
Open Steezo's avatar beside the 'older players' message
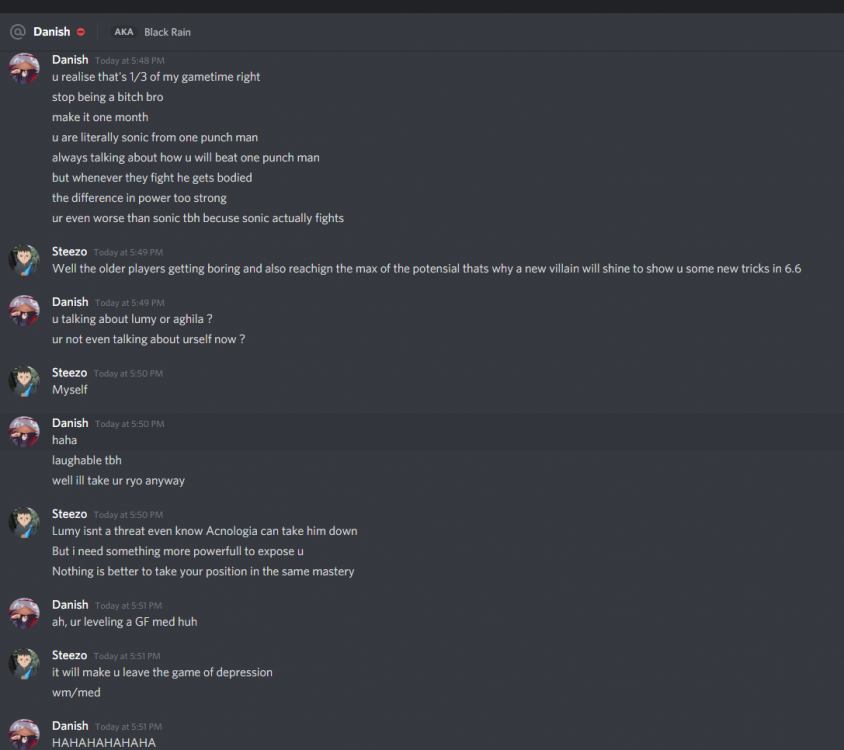coord(24,259)
